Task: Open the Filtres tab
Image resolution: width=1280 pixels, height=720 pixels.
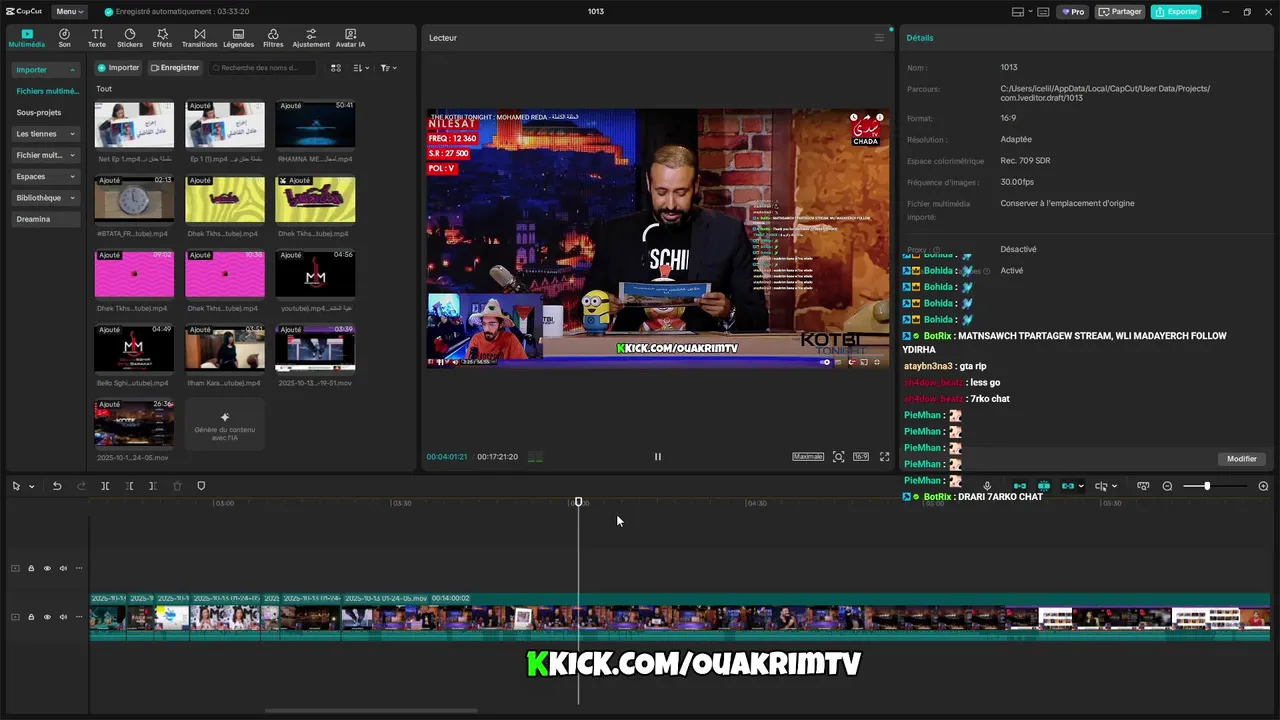Action: (273, 38)
